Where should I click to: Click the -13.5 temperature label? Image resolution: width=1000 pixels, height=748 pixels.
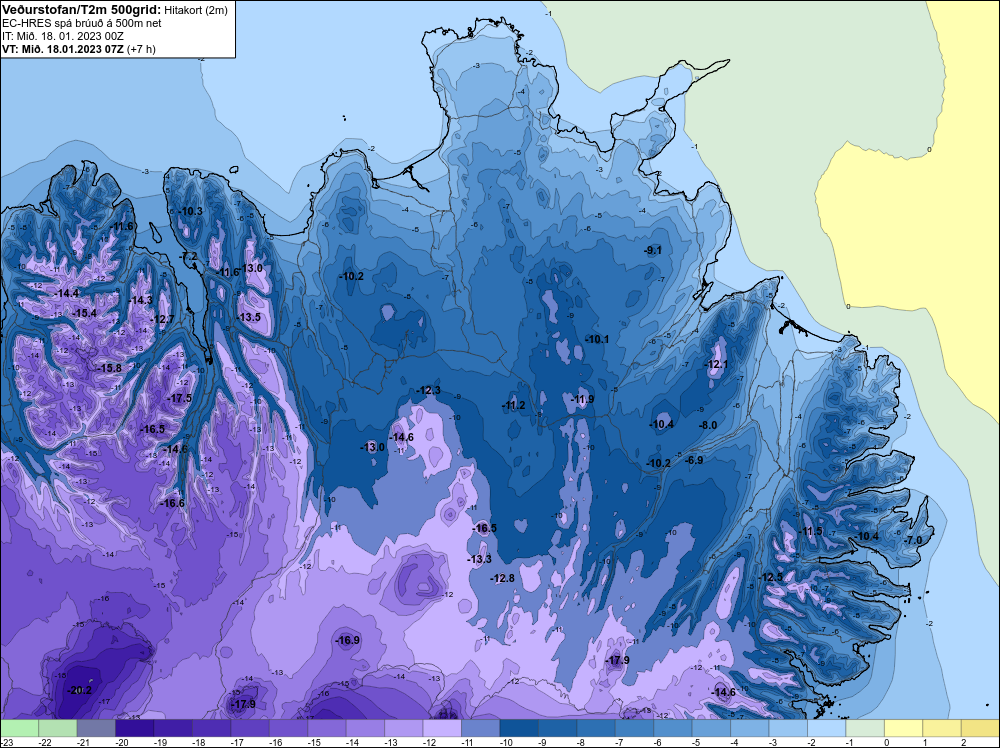pos(249,318)
